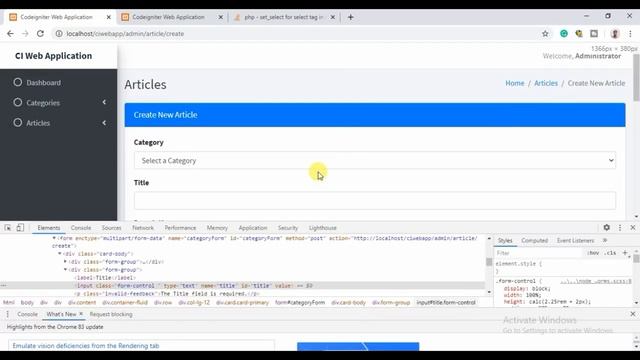This screenshot has height=360, width=640.
Task: Switch to the Computed styles tab
Action: pos(534,240)
